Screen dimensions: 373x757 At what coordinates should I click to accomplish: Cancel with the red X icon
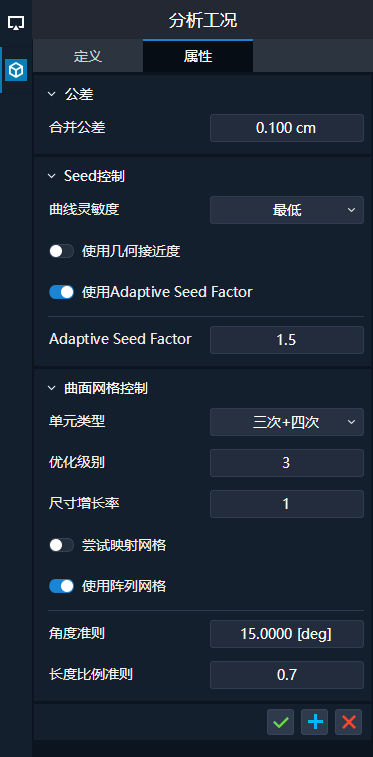[x=348, y=722]
